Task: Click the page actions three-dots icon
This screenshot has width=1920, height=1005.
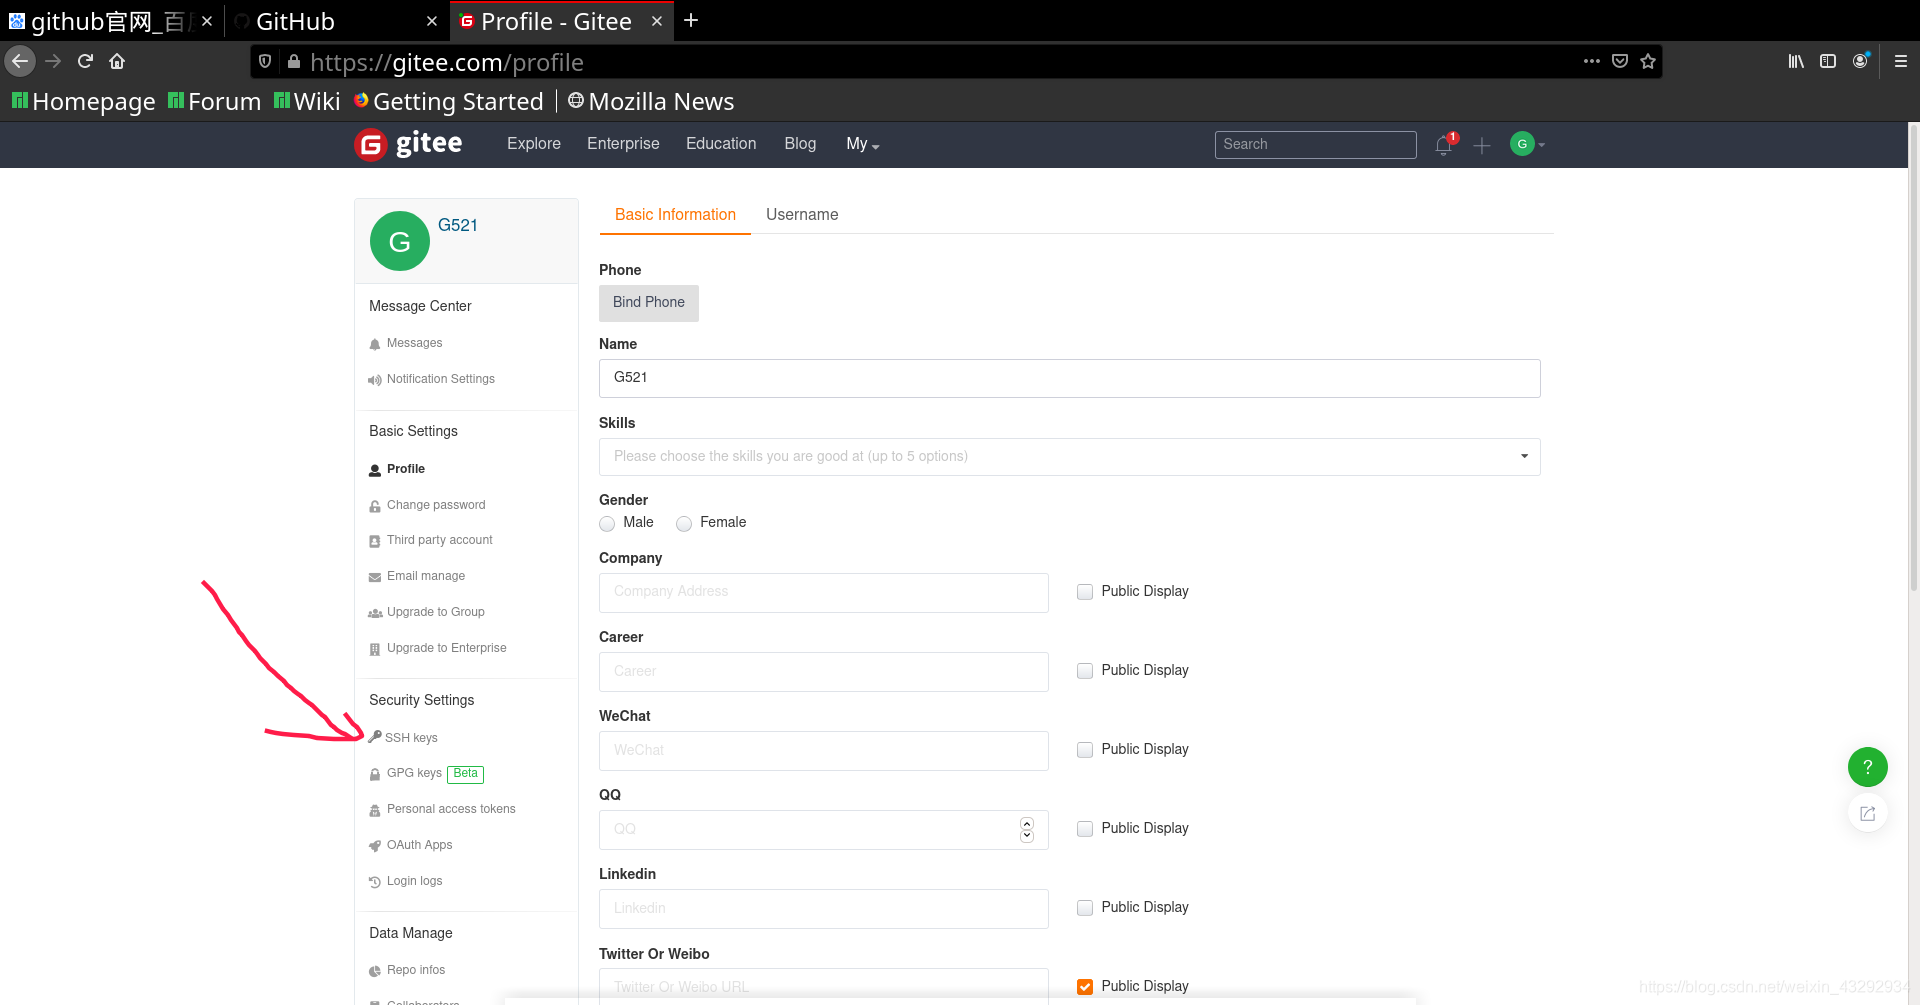Action: (1592, 61)
